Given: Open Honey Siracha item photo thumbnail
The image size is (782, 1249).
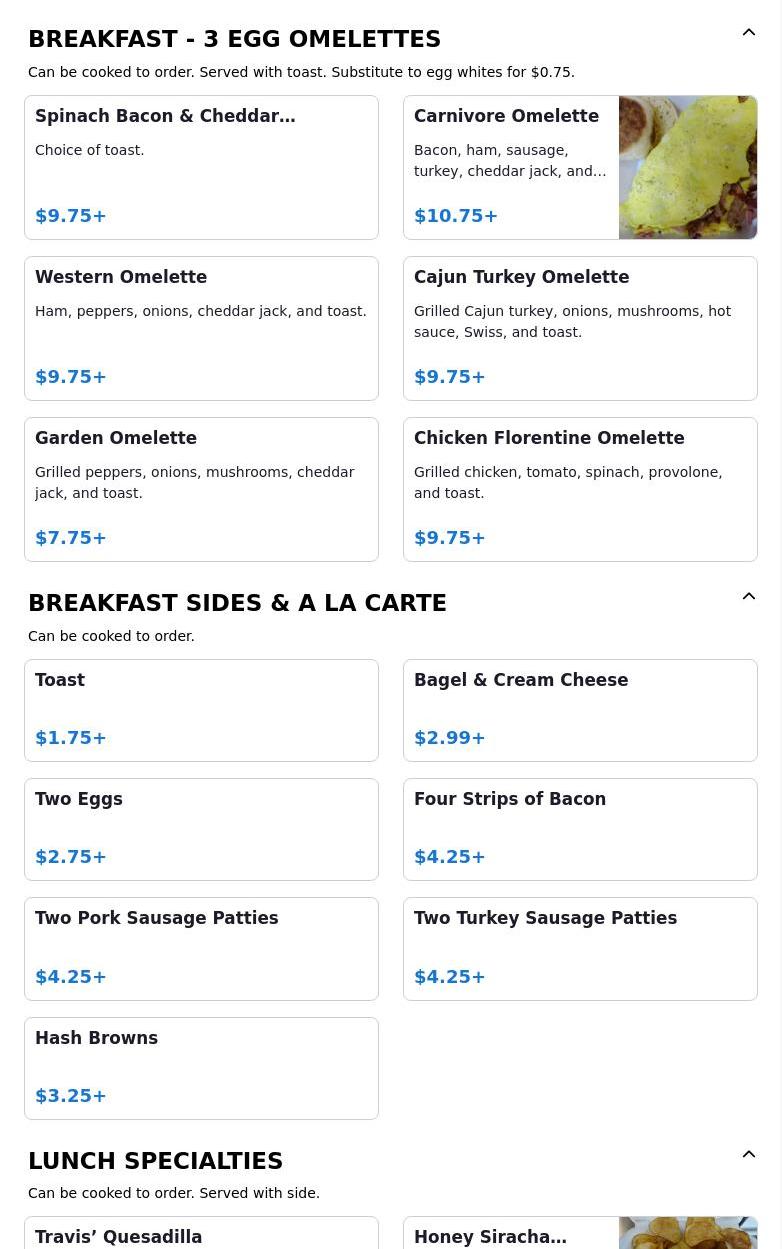Looking at the screenshot, I should 687,1234.
